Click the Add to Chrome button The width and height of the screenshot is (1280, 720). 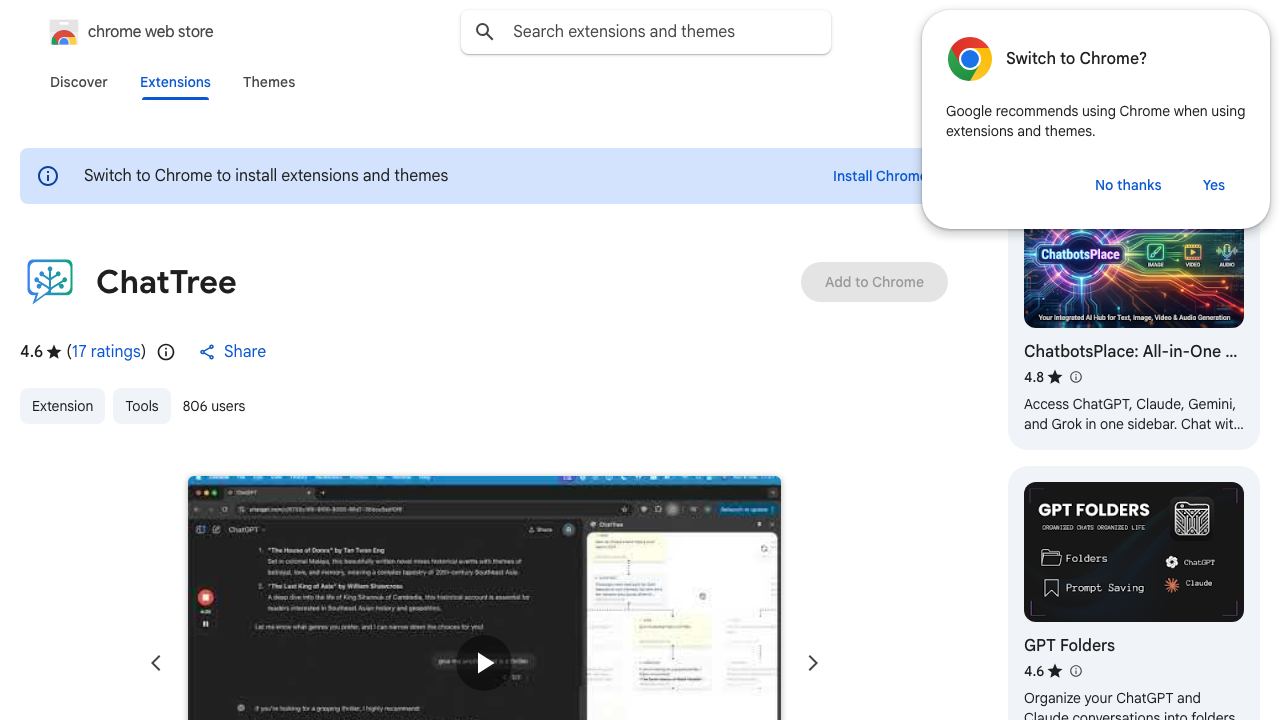coord(874,282)
